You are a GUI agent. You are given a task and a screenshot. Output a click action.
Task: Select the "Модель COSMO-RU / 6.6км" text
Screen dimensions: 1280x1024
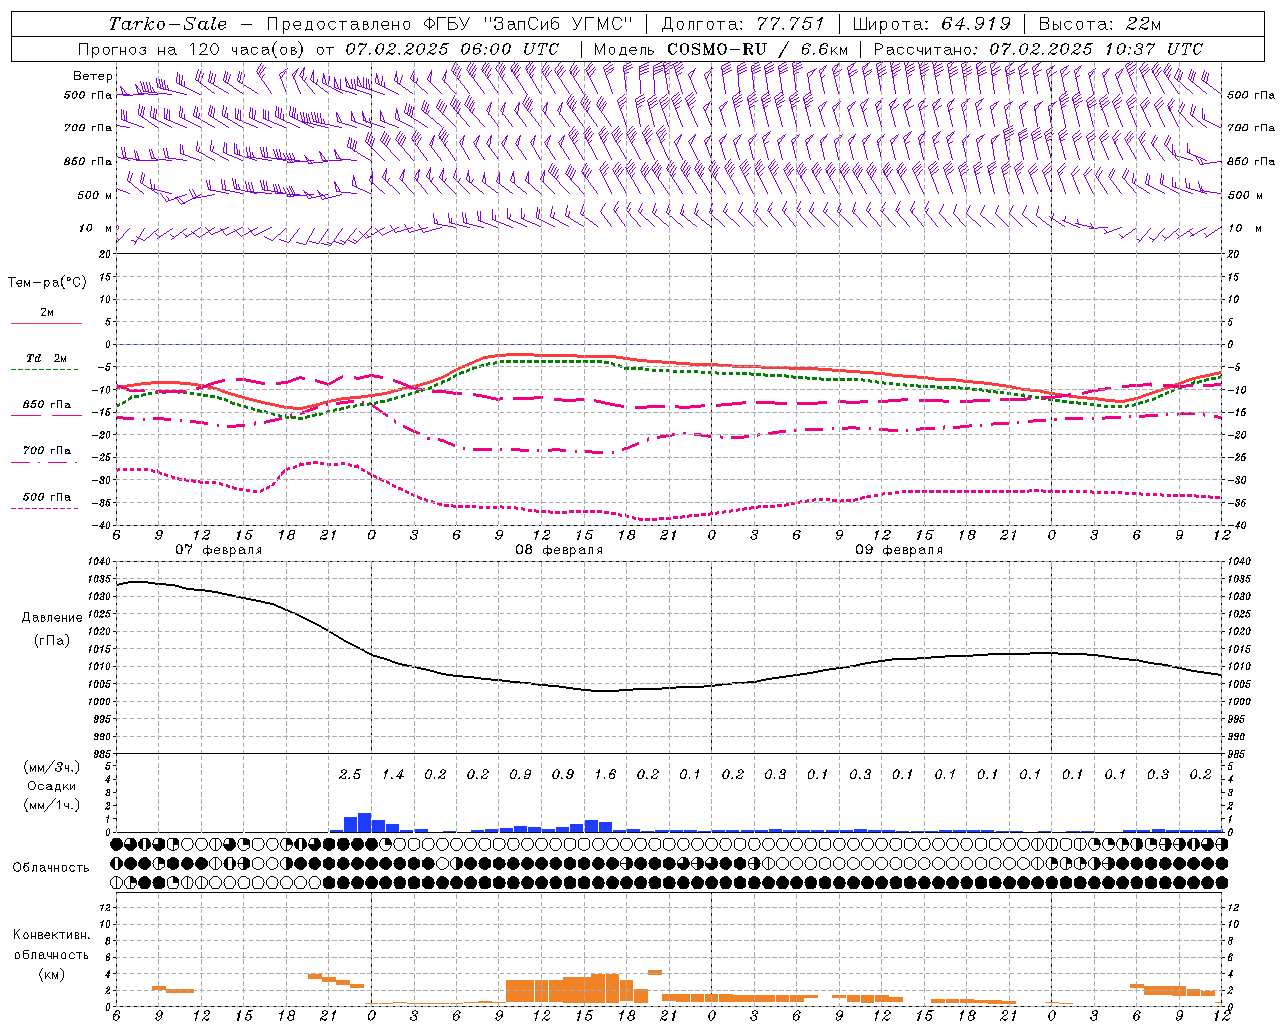pos(721,49)
